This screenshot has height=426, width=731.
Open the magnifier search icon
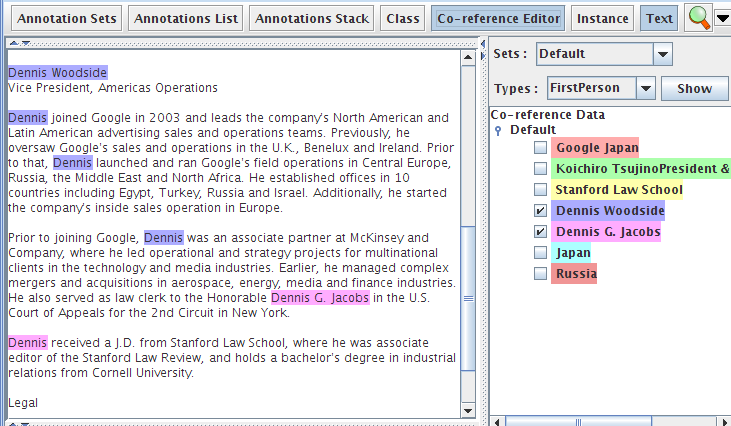(699, 18)
